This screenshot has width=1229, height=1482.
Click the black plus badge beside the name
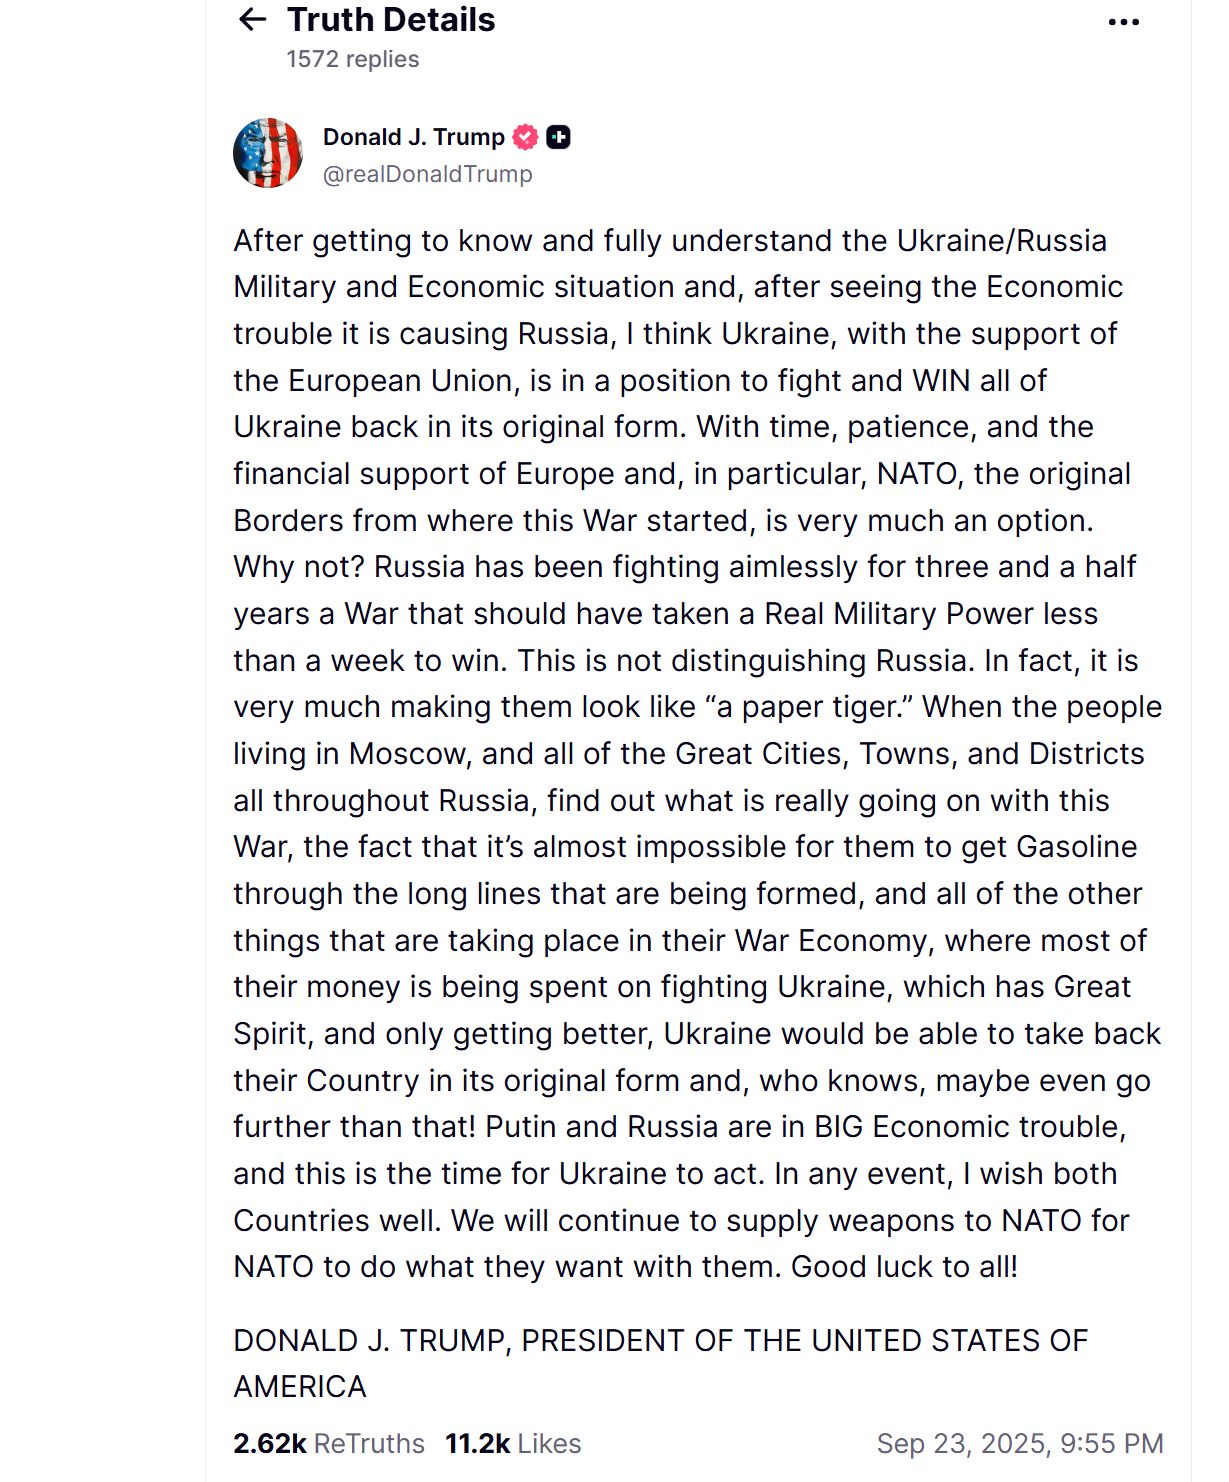(x=559, y=137)
